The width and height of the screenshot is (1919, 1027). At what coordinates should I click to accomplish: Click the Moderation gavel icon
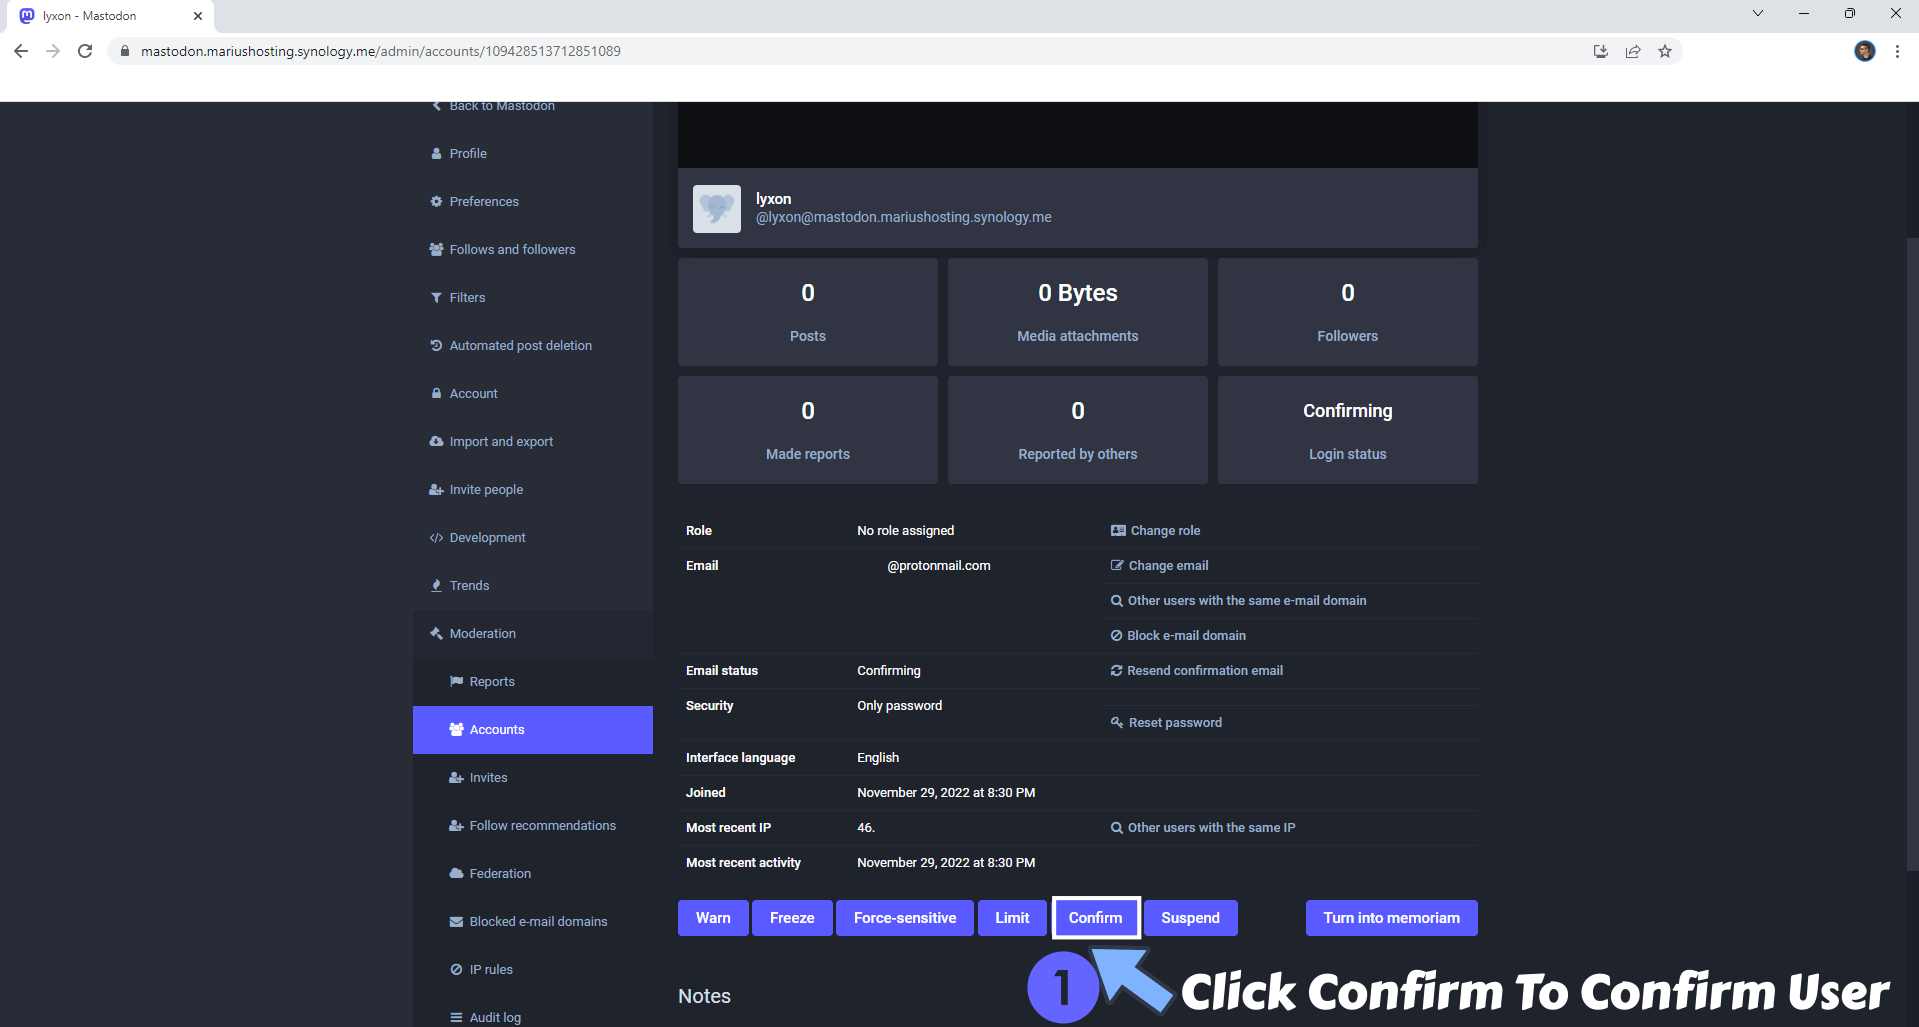coord(436,634)
